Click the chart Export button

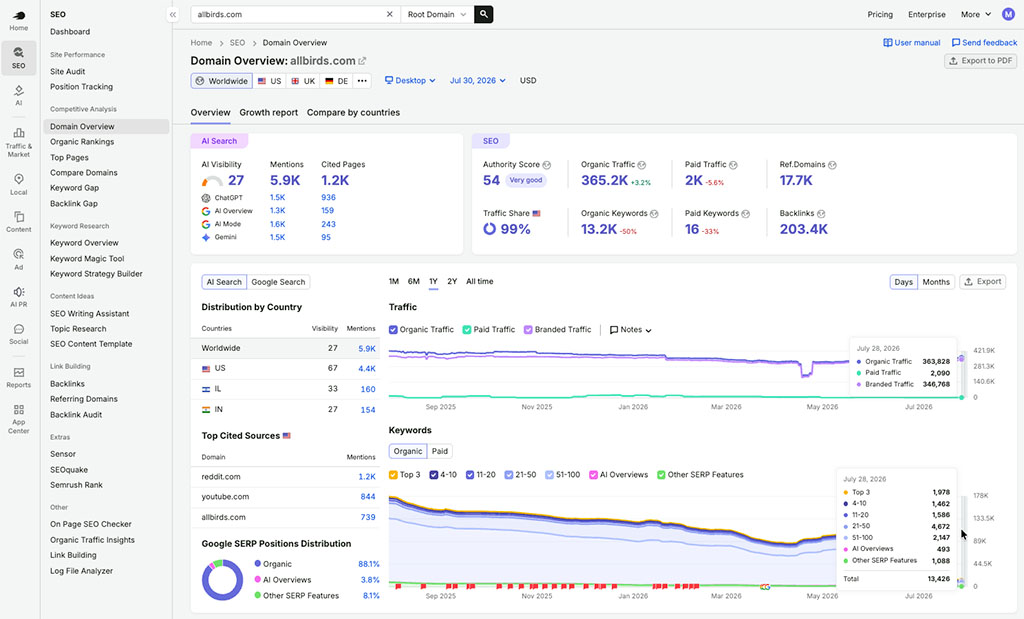[x=982, y=281]
